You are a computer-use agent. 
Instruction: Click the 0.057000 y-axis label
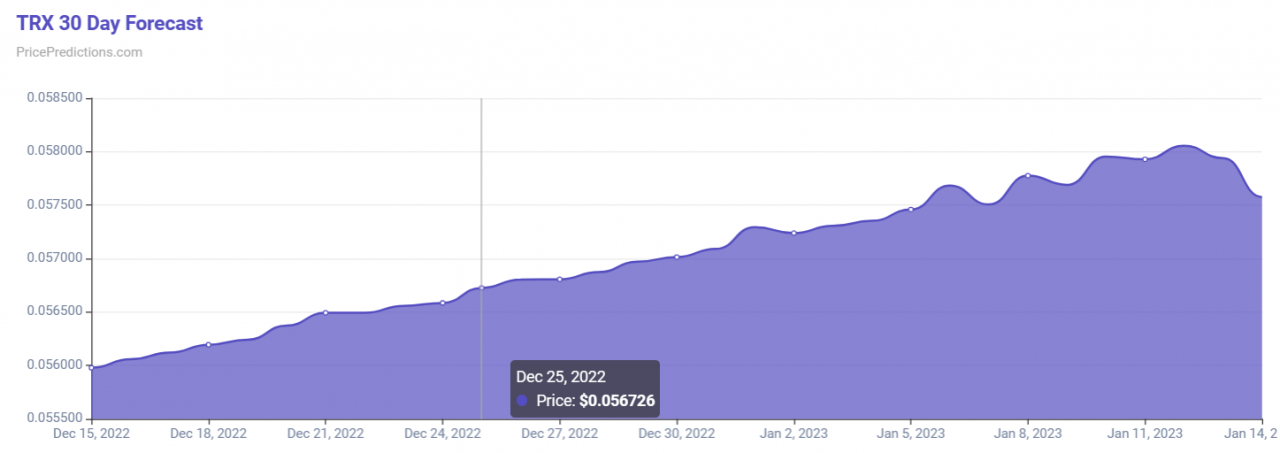tap(54, 258)
